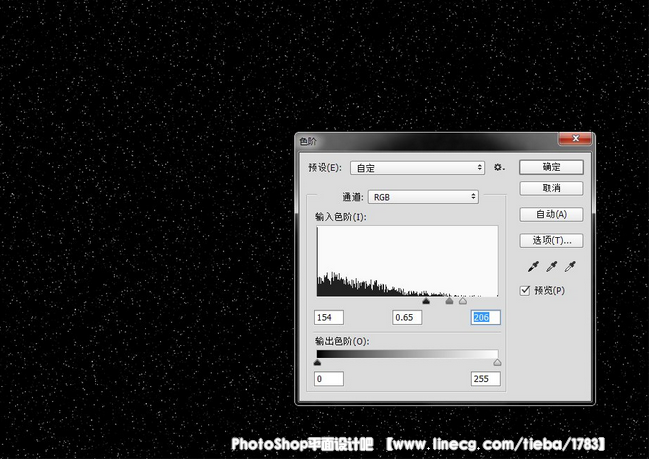Grab the input shadow black slider

[x=426, y=300]
